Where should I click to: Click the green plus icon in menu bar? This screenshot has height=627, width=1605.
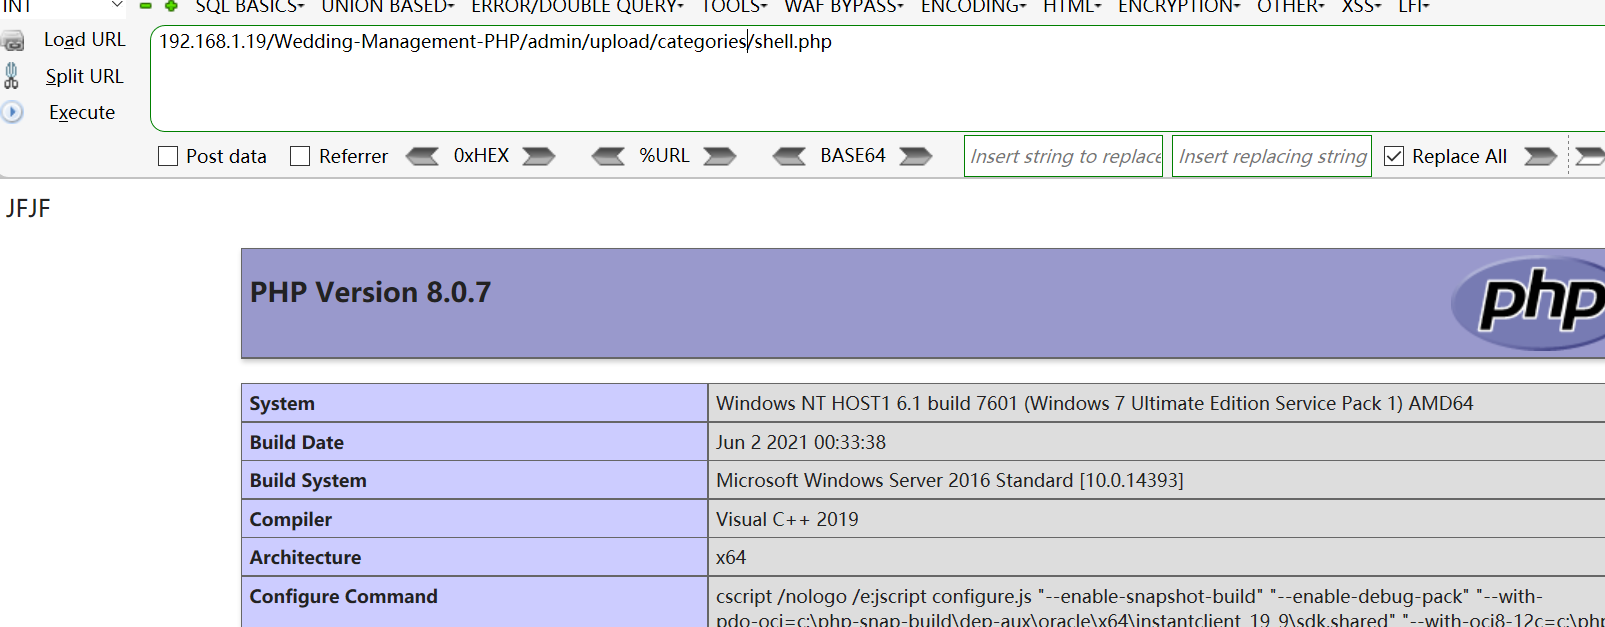(172, 6)
